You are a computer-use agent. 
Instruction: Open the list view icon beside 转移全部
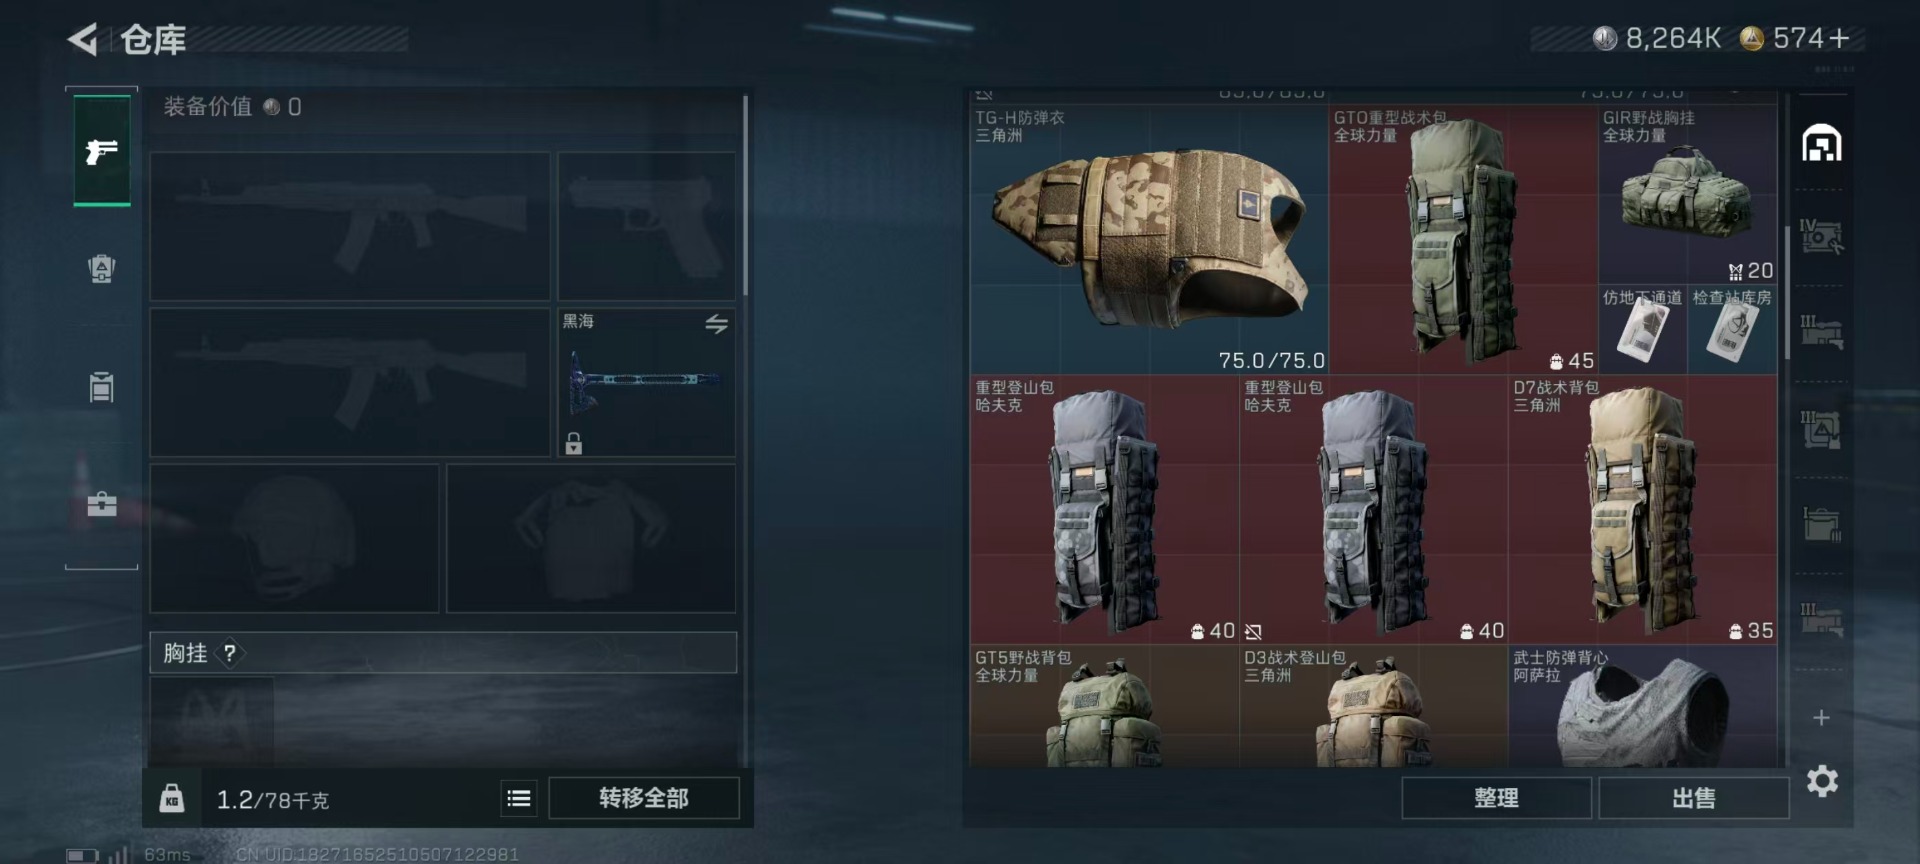pos(519,798)
